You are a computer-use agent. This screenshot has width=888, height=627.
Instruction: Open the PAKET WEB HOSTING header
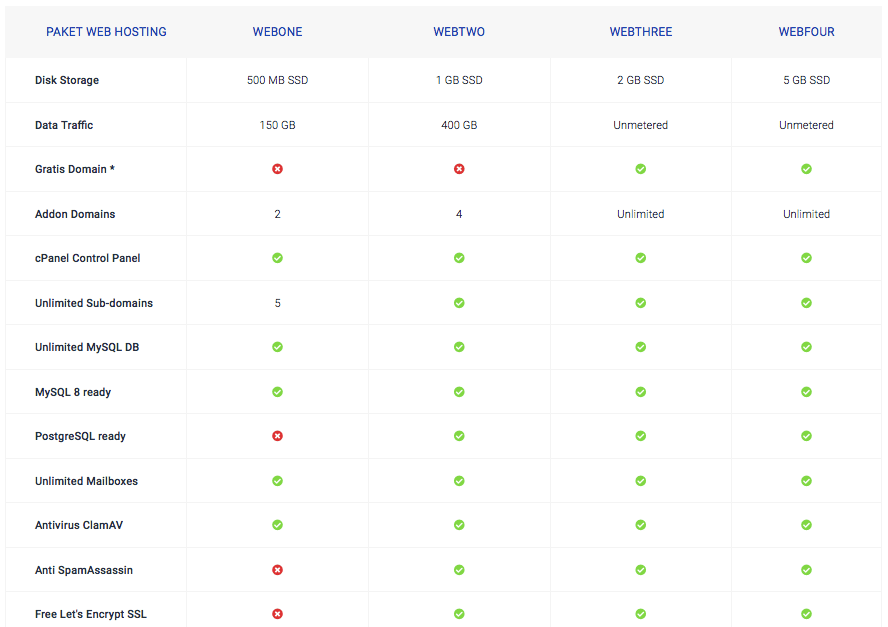[x=106, y=31]
